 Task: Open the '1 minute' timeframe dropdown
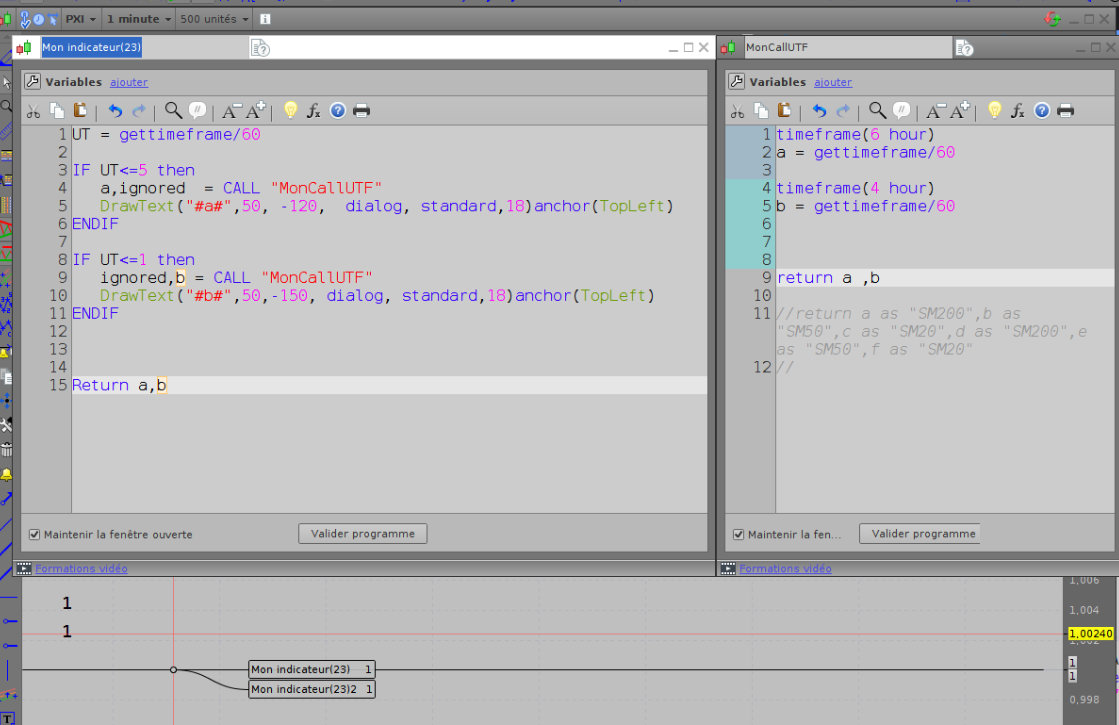(x=138, y=19)
